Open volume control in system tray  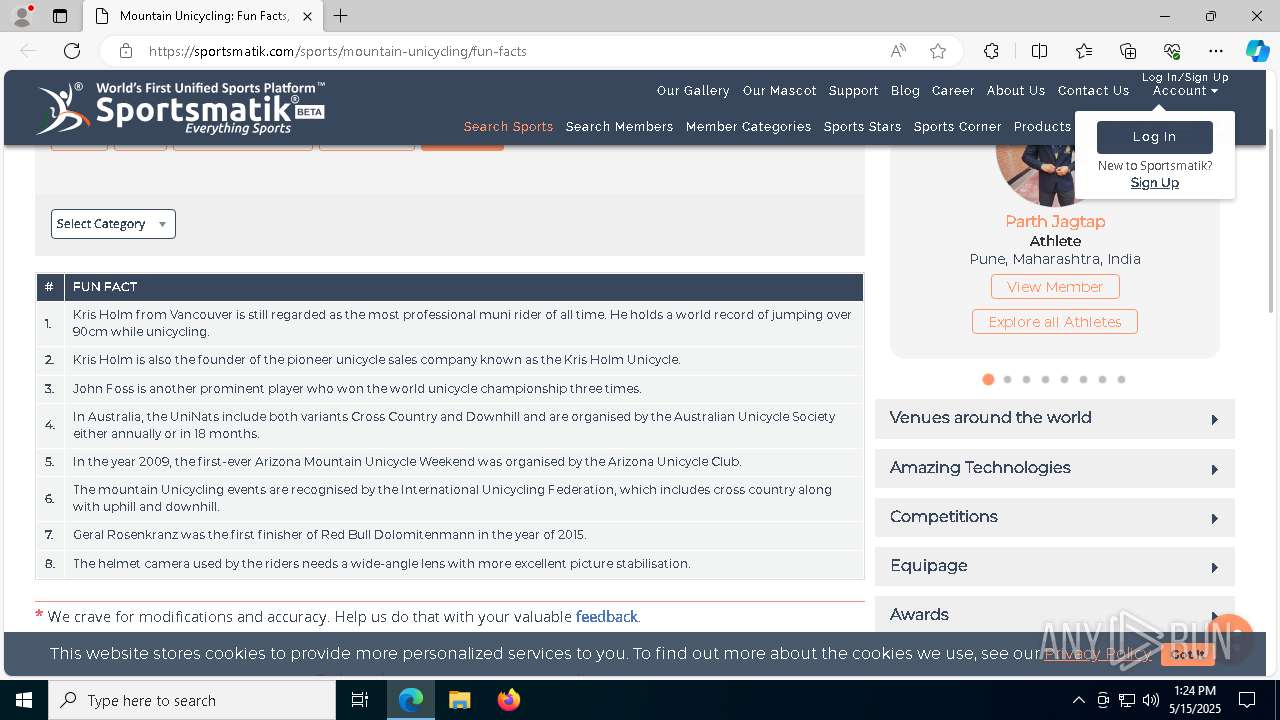1151,700
